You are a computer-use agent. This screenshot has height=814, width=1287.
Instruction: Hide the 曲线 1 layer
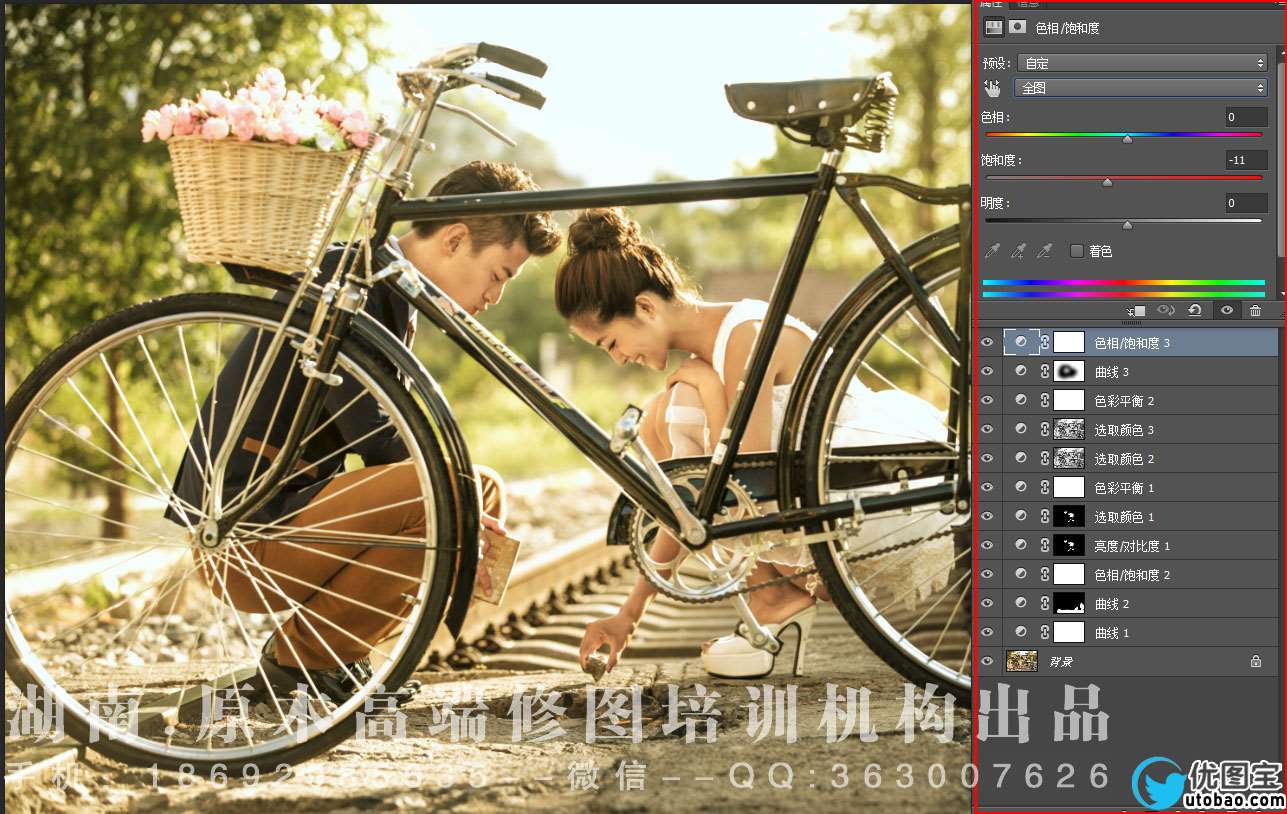coord(988,632)
